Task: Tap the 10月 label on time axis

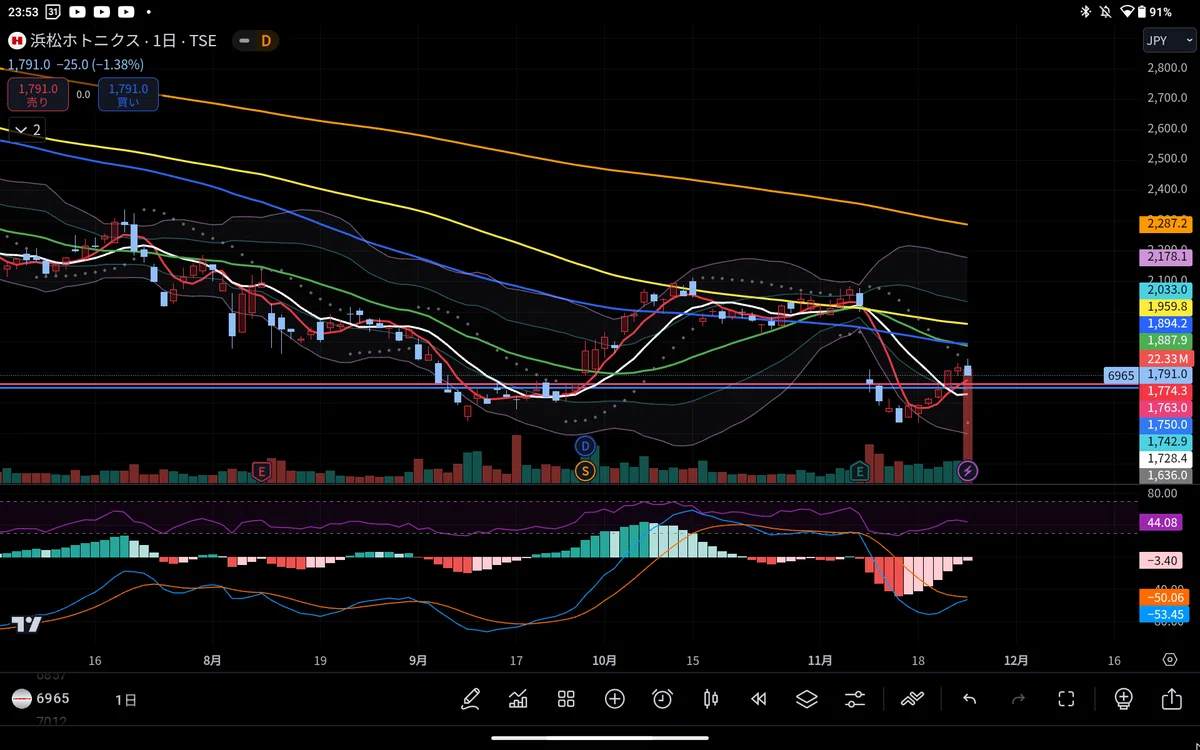Action: point(604,660)
